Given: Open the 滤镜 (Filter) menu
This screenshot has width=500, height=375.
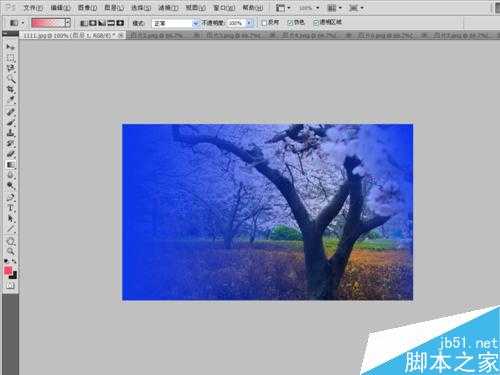Looking at the screenshot, I should [168, 7].
